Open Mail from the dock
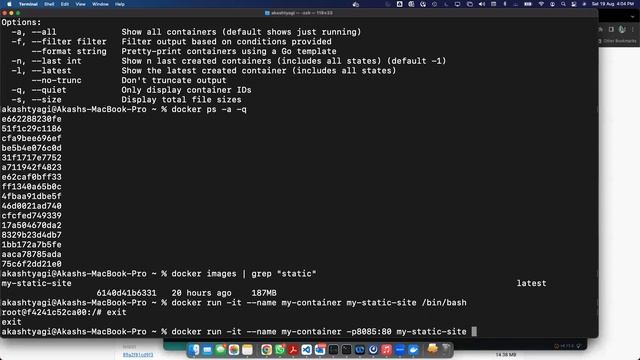 pos(207,350)
